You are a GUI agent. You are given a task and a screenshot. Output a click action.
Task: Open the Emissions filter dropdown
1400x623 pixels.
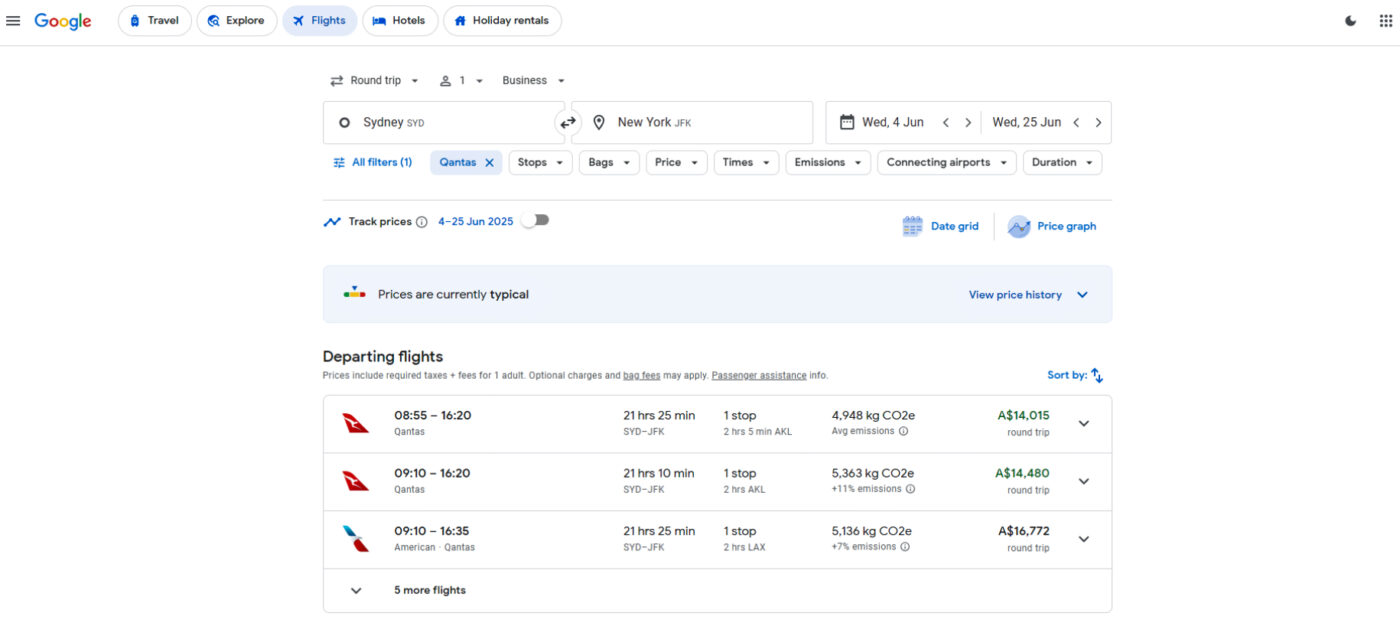(828, 163)
